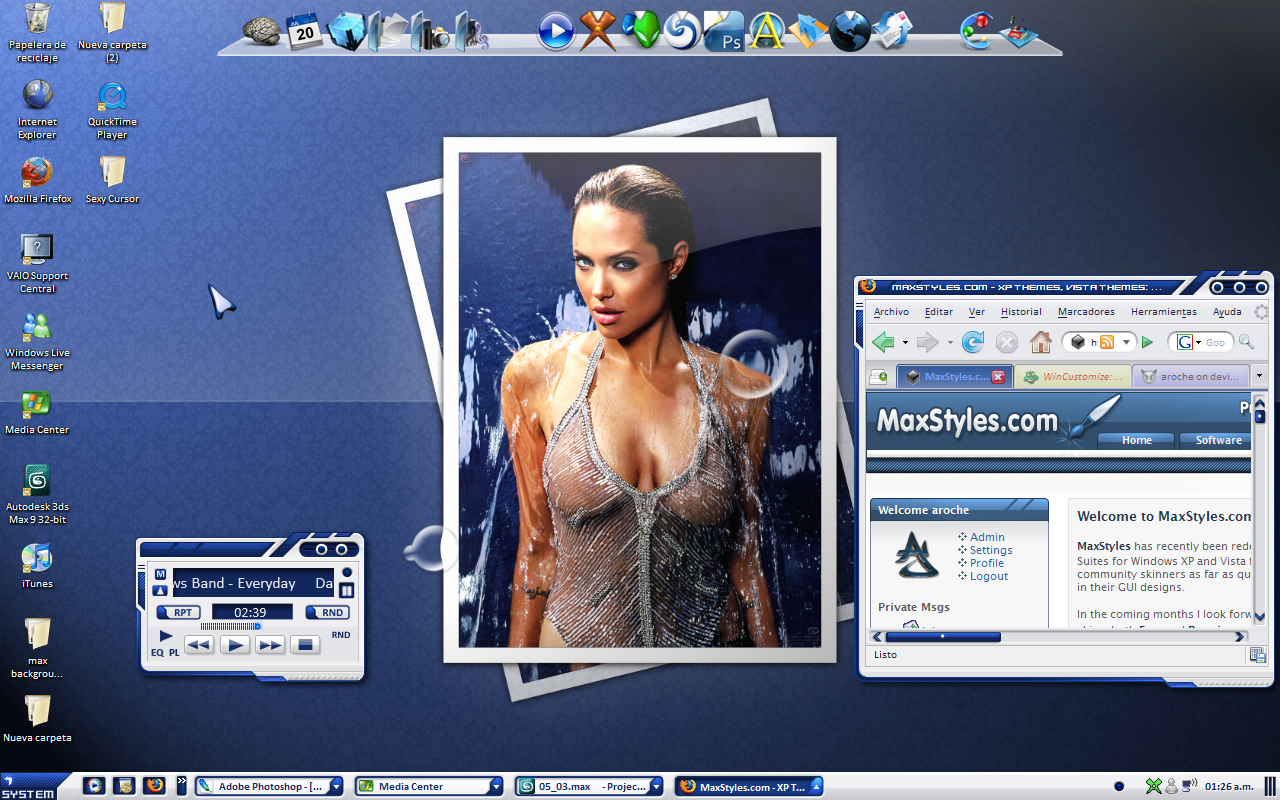This screenshot has width=1280, height=800.
Task: Toggle the EQ panel in player
Action: [157, 653]
